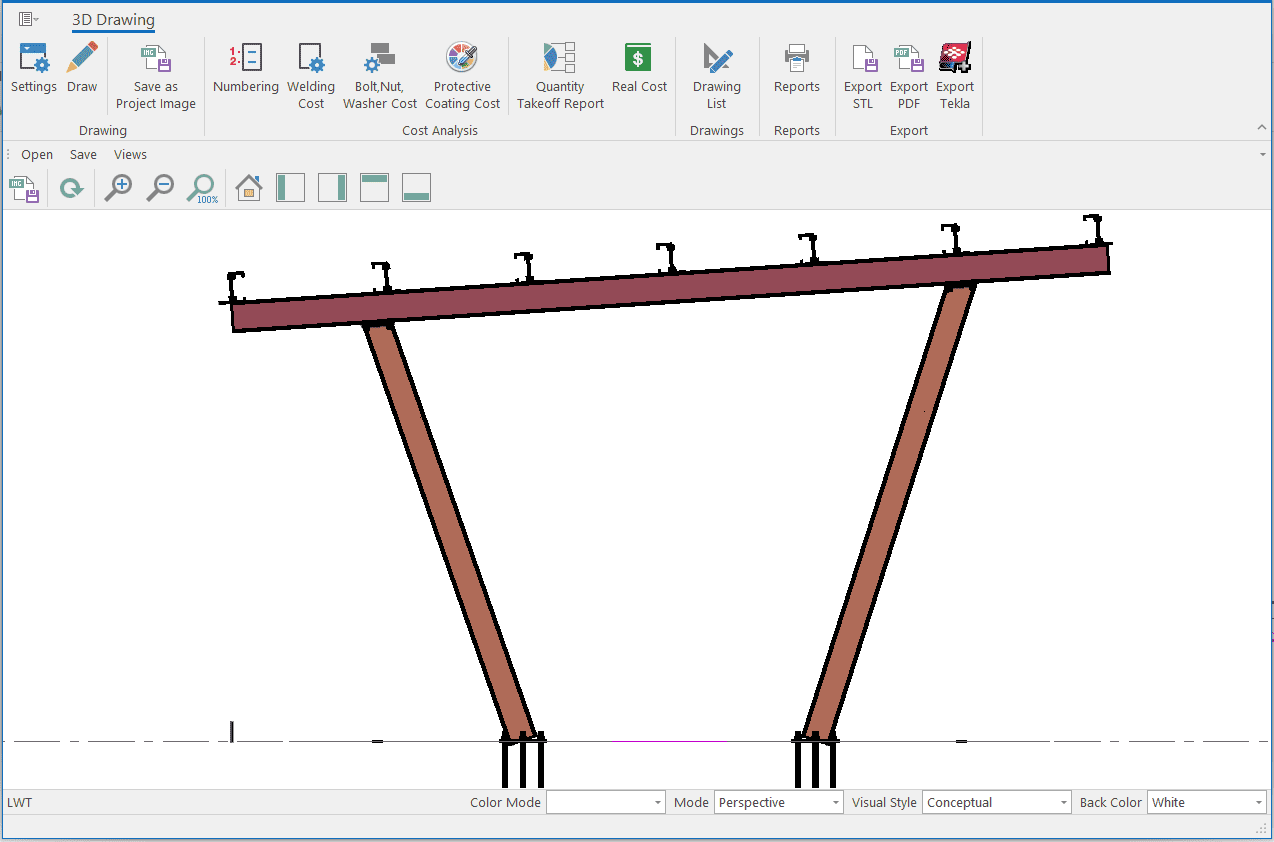Reset zoom to 100%
The height and width of the screenshot is (842, 1274).
click(203, 188)
